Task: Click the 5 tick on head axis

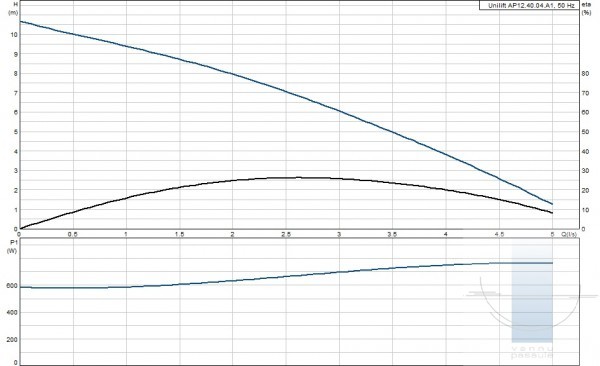Action: (16, 132)
